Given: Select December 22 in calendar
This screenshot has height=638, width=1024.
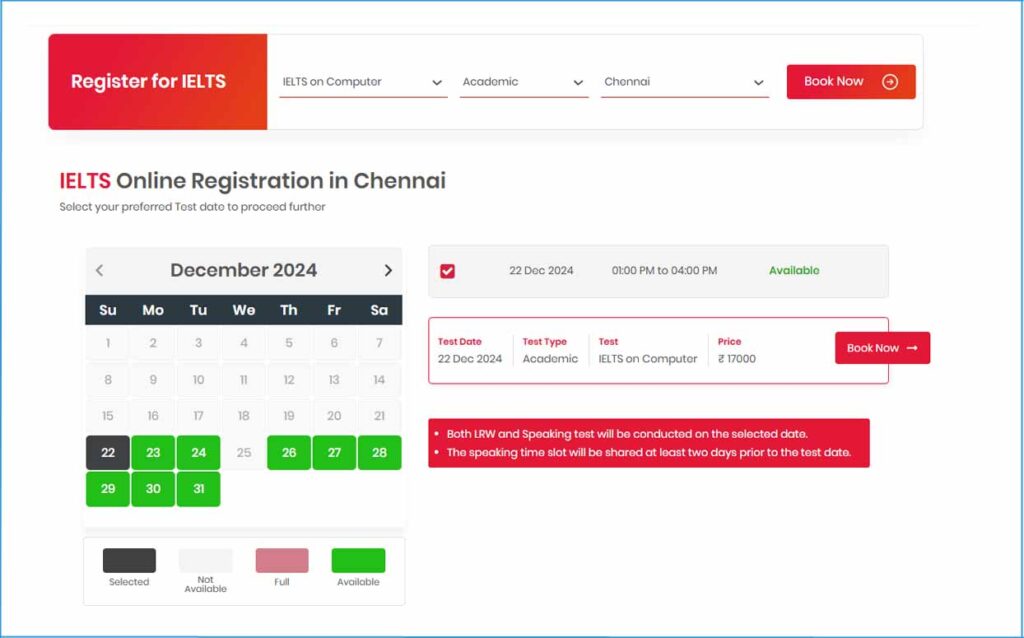Looking at the screenshot, I should click(108, 453).
